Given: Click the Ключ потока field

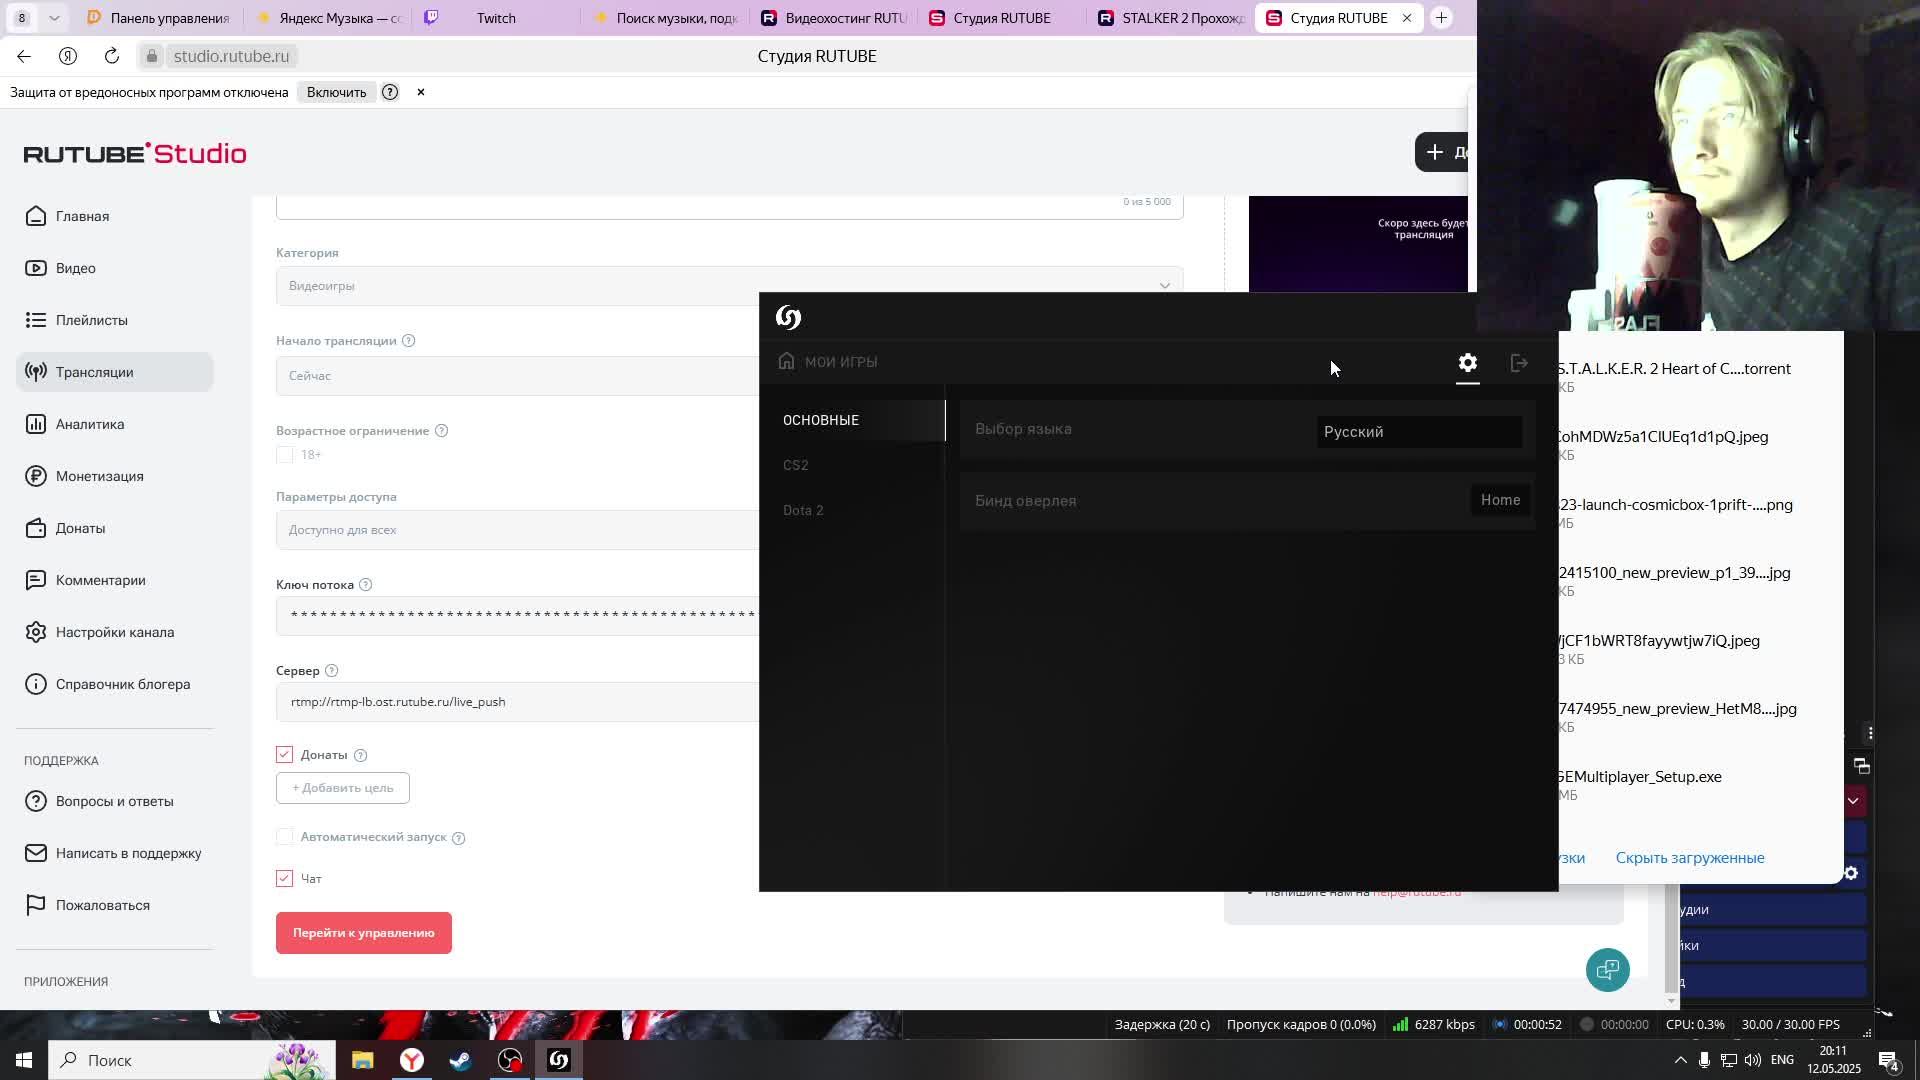Looking at the screenshot, I should (x=517, y=615).
